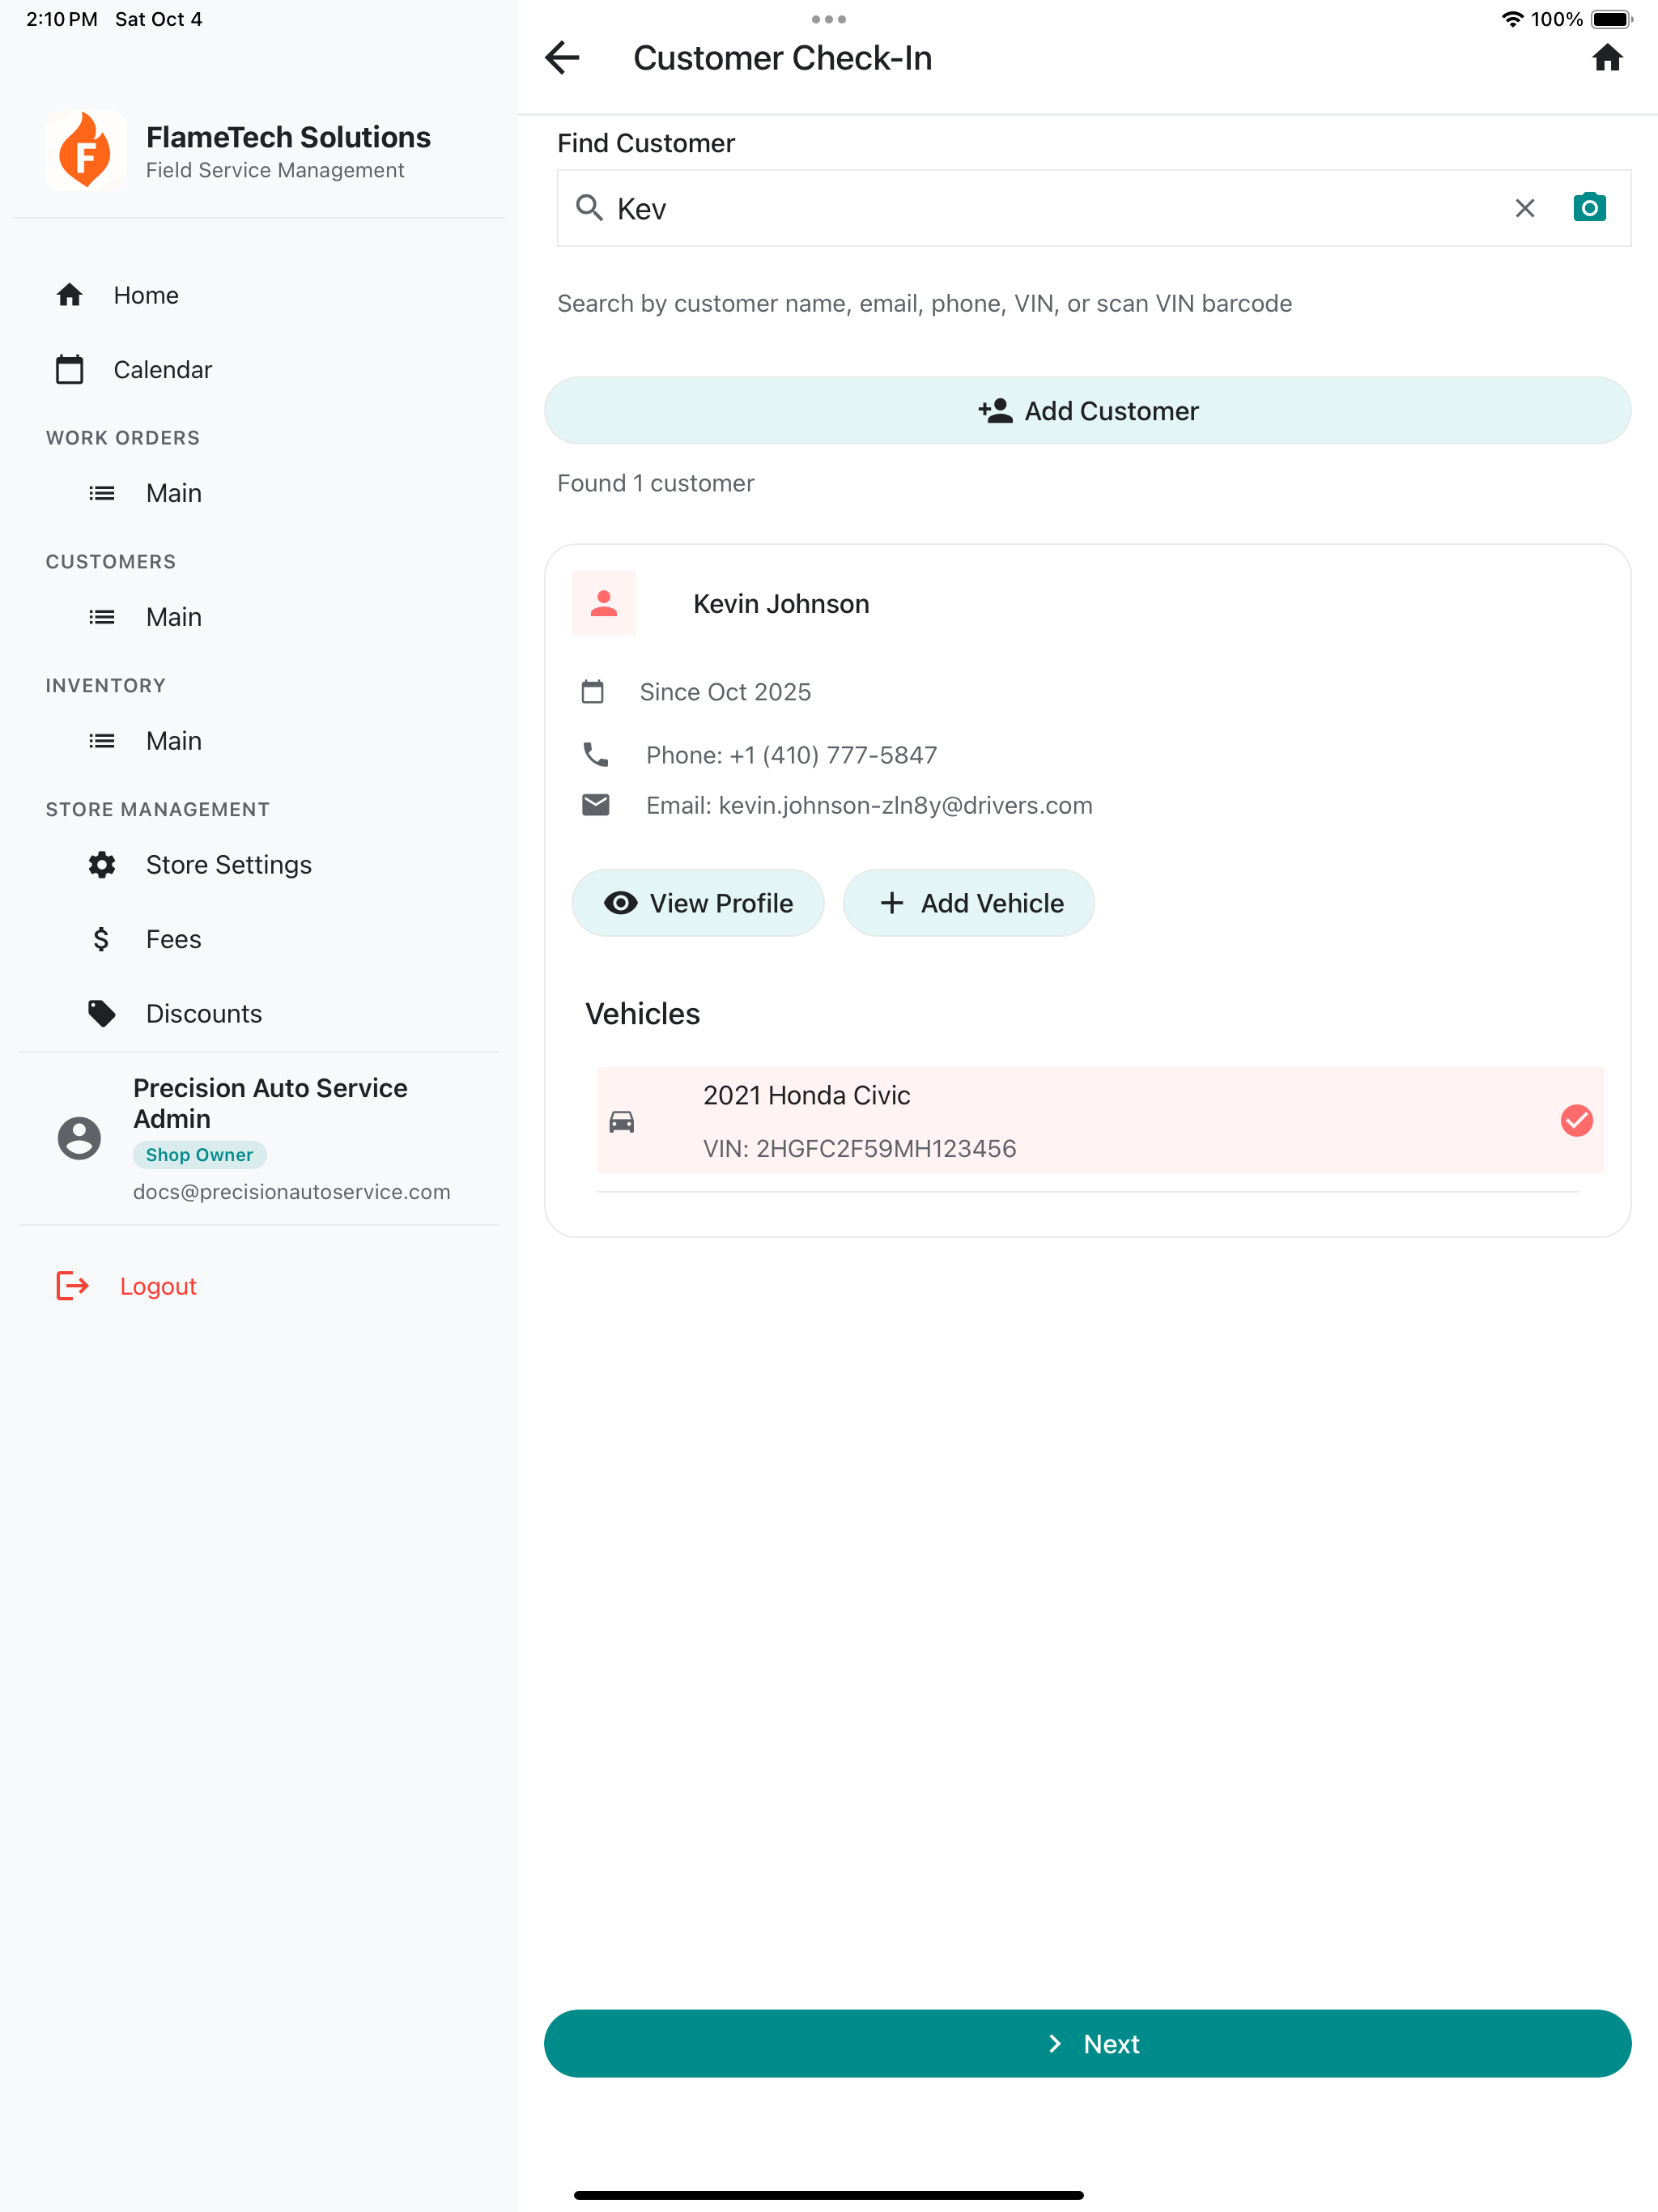Click the email envelope icon
Image resolution: width=1658 pixels, height=2212 pixels.
point(595,805)
